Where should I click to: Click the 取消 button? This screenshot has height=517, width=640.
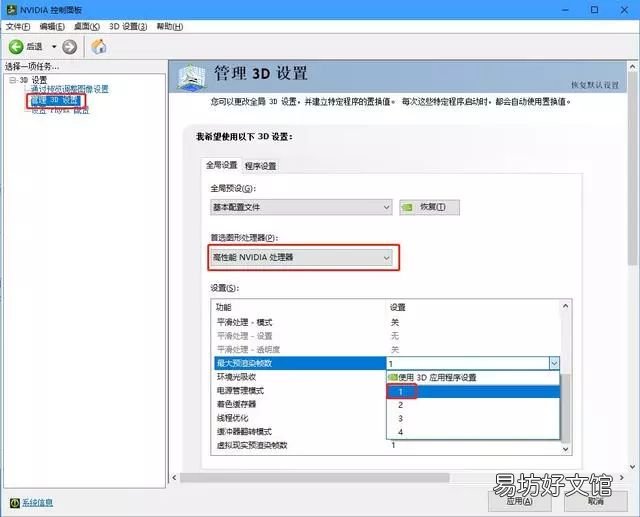point(596,501)
